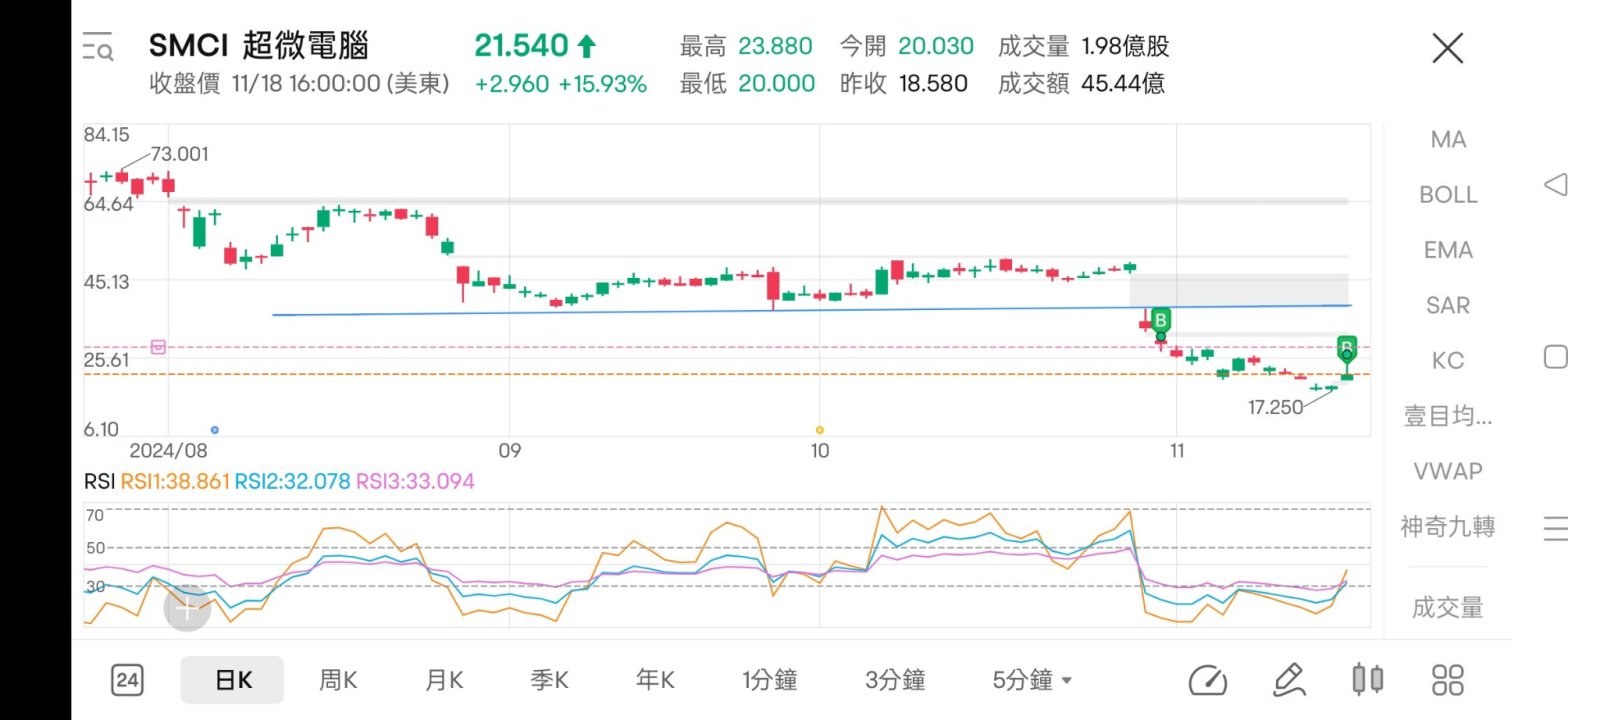Tap the latest green B buy marker
1600x720 pixels.
[x=1347, y=348]
